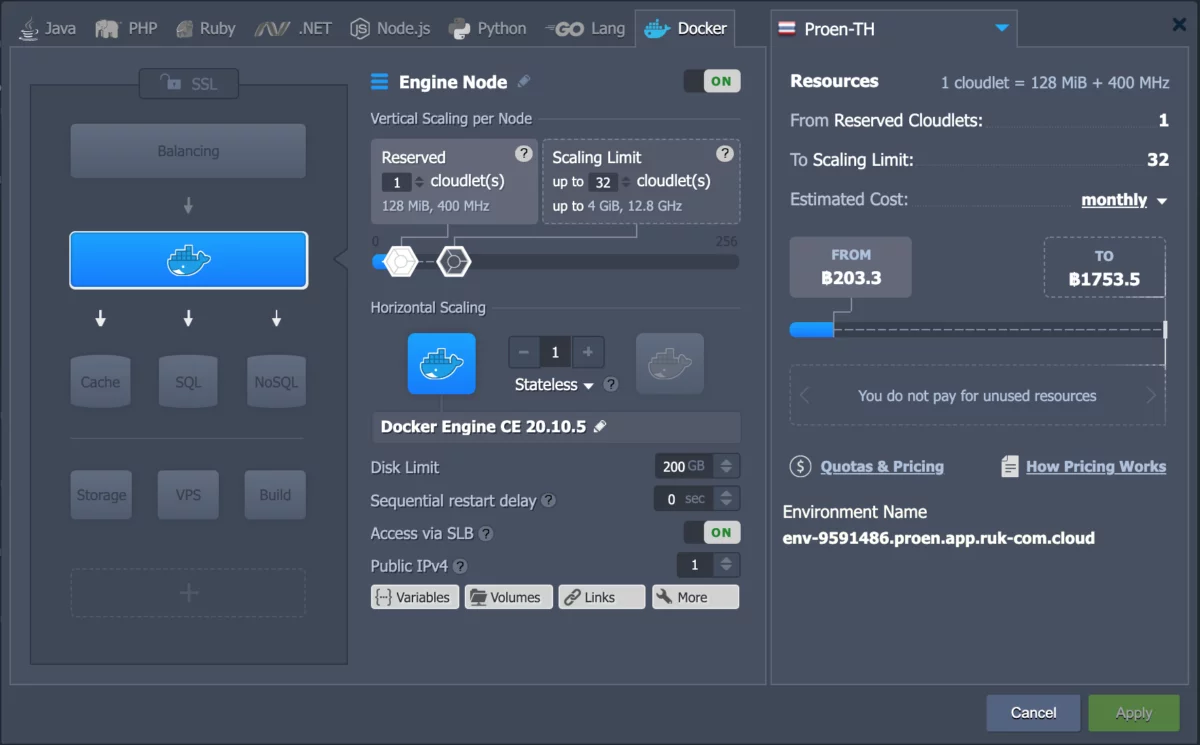
Task: Add an SQL database node
Action: 188,381
